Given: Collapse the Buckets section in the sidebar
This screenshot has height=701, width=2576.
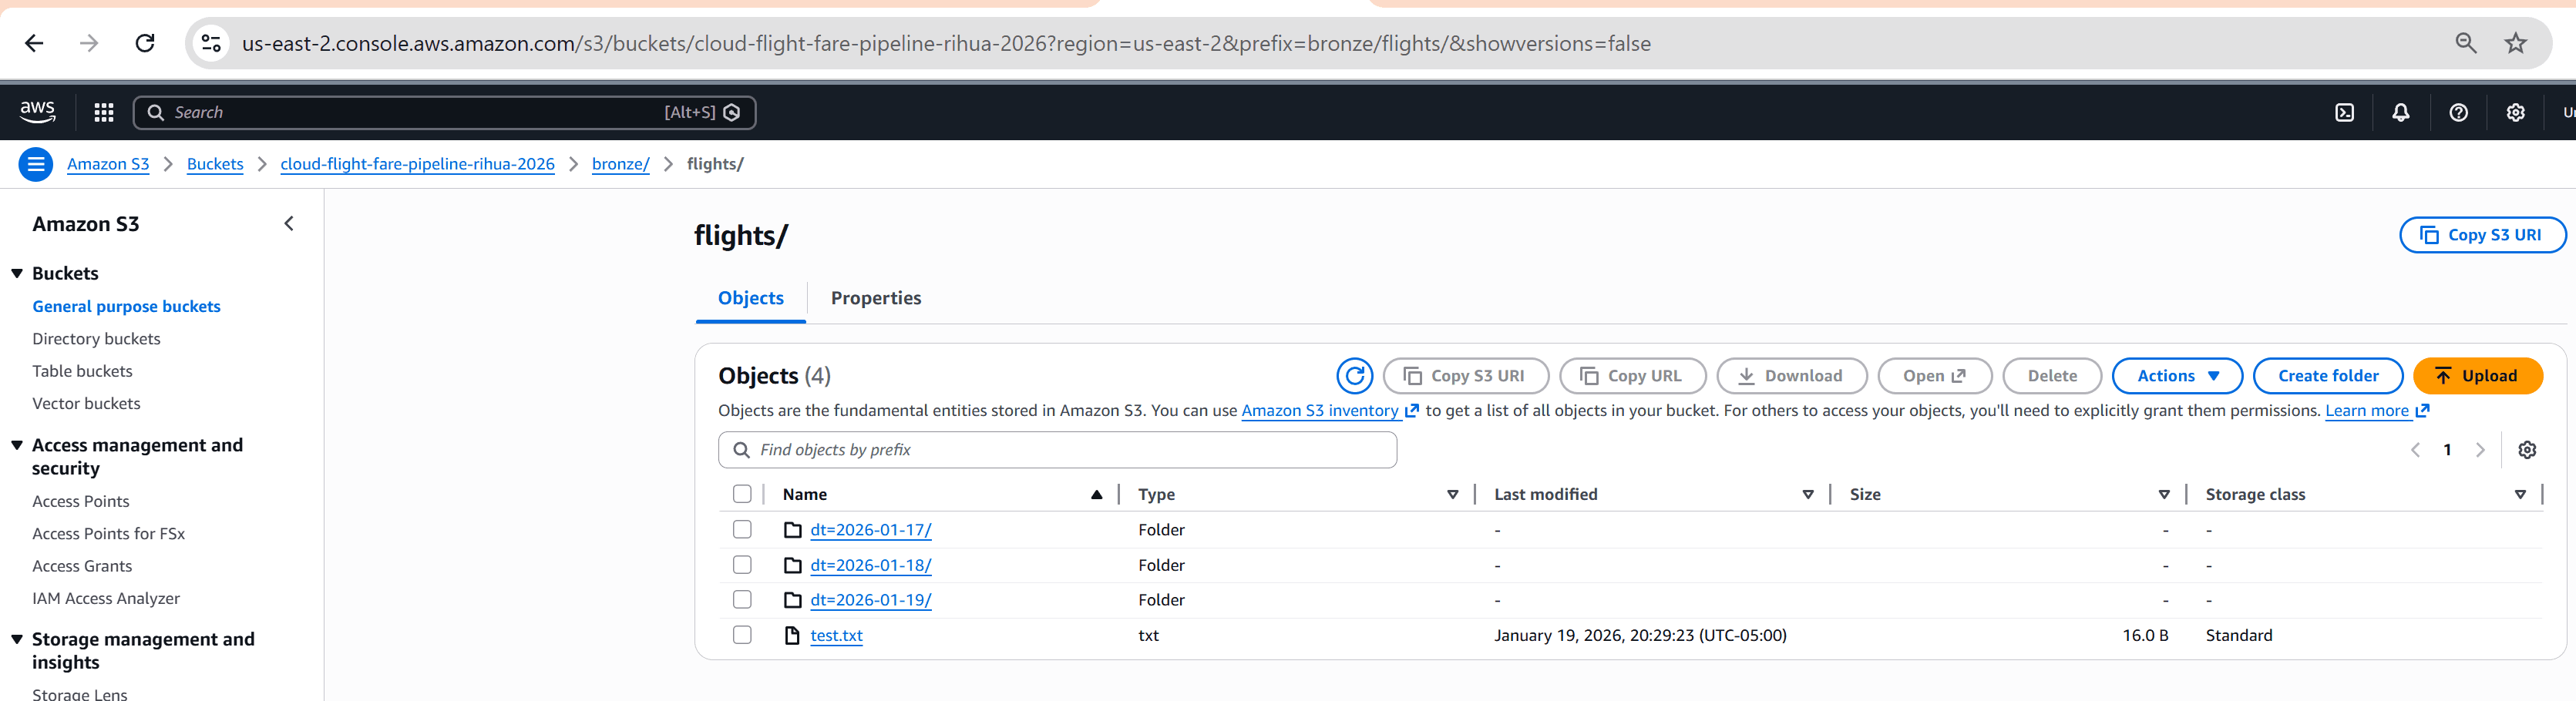Looking at the screenshot, I should point(16,272).
